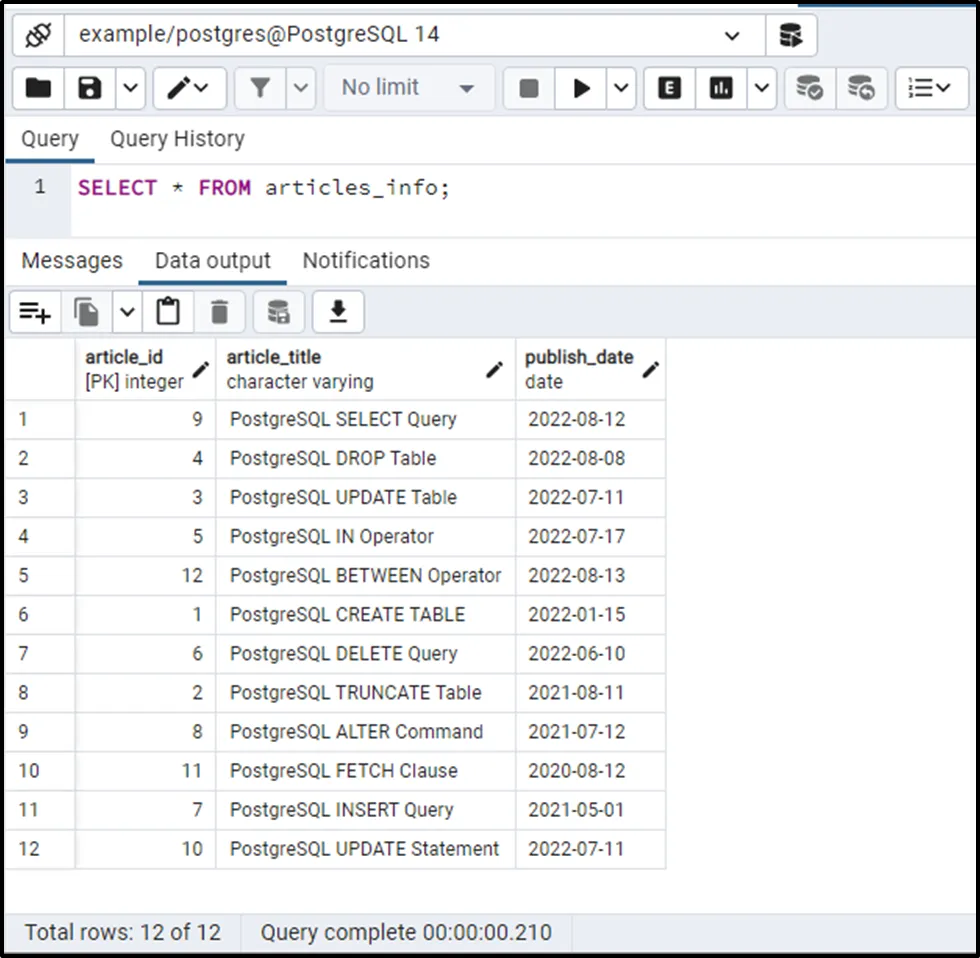980x958 pixels.
Task: Click inside the SQL query editor line
Action: 500,188
